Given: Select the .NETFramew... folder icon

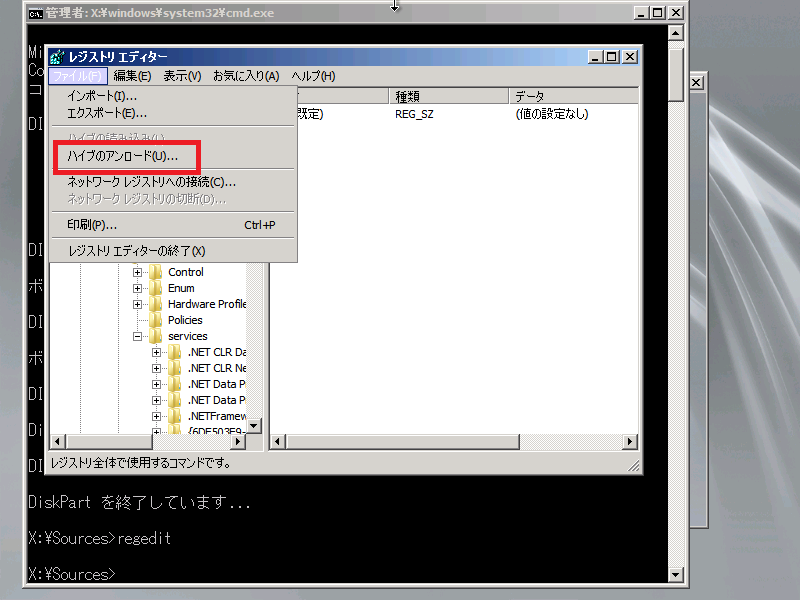Looking at the screenshot, I should (175, 416).
